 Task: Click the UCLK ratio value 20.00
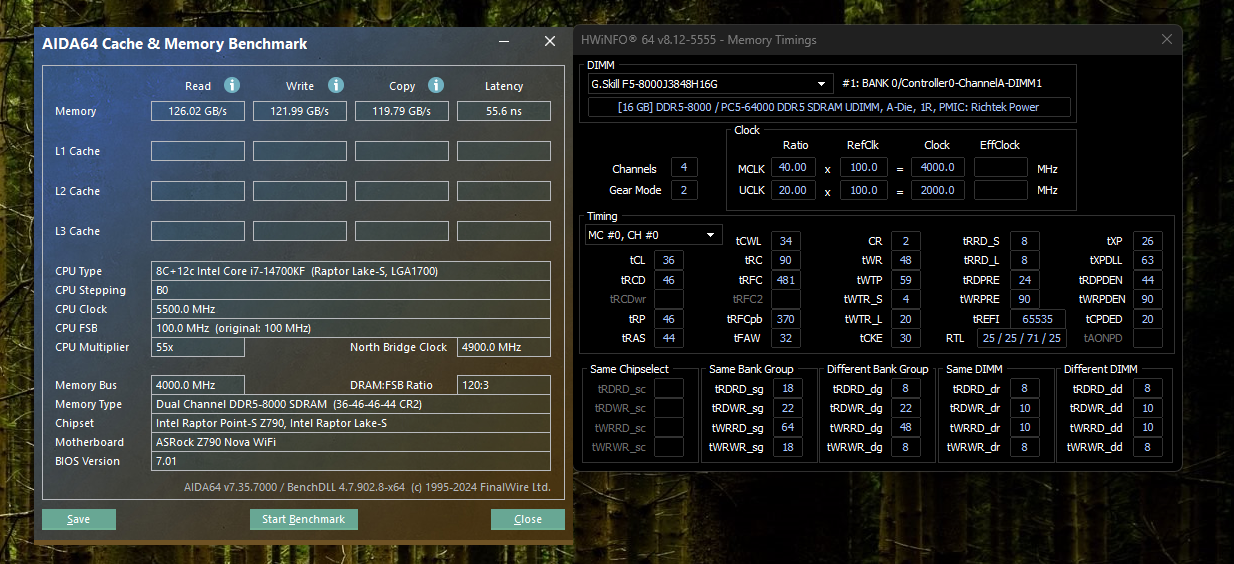(x=796, y=190)
